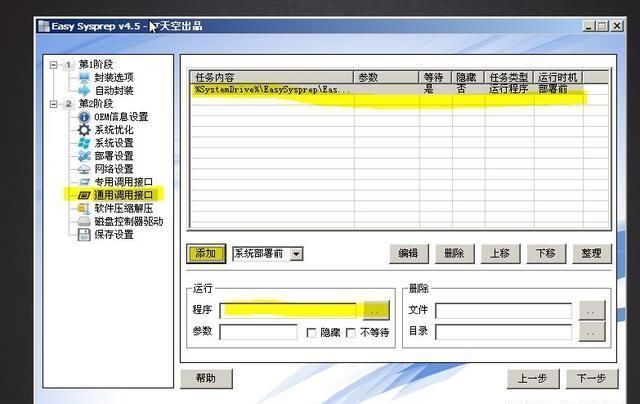Screen dimensions: 640x404
Task: Open OEM信息设置 info icon
Action: point(84,117)
